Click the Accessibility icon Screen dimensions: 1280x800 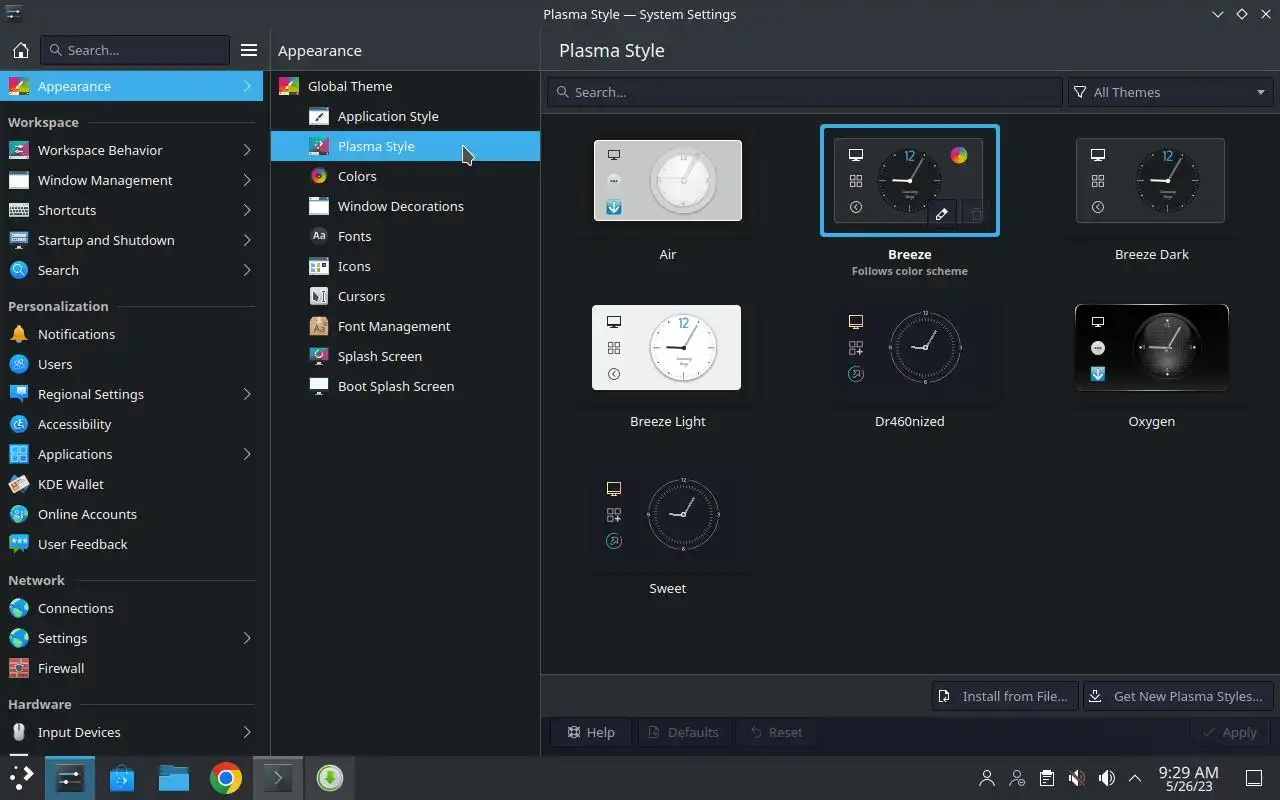pos(19,424)
